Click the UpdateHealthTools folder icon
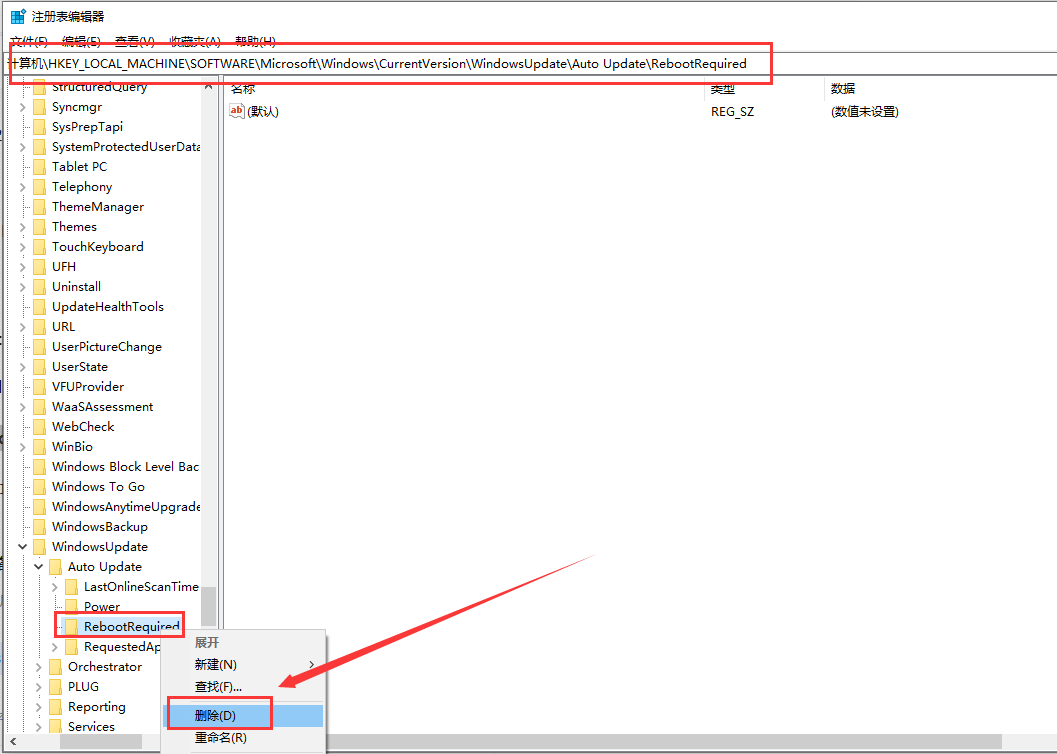The height and width of the screenshot is (754, 1057). click(x=40, y=307)
